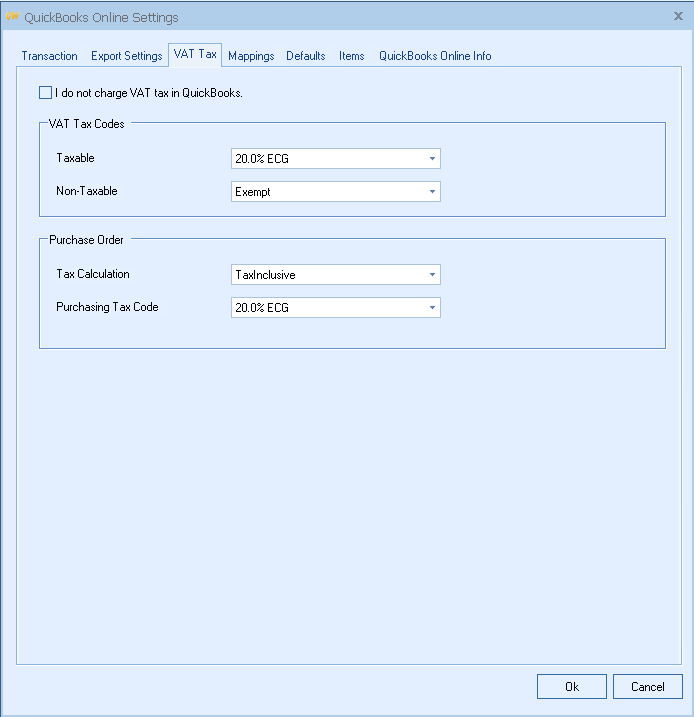Go to the Mappings tab
This screenshot has height=717, width=694.
point(251,56)
